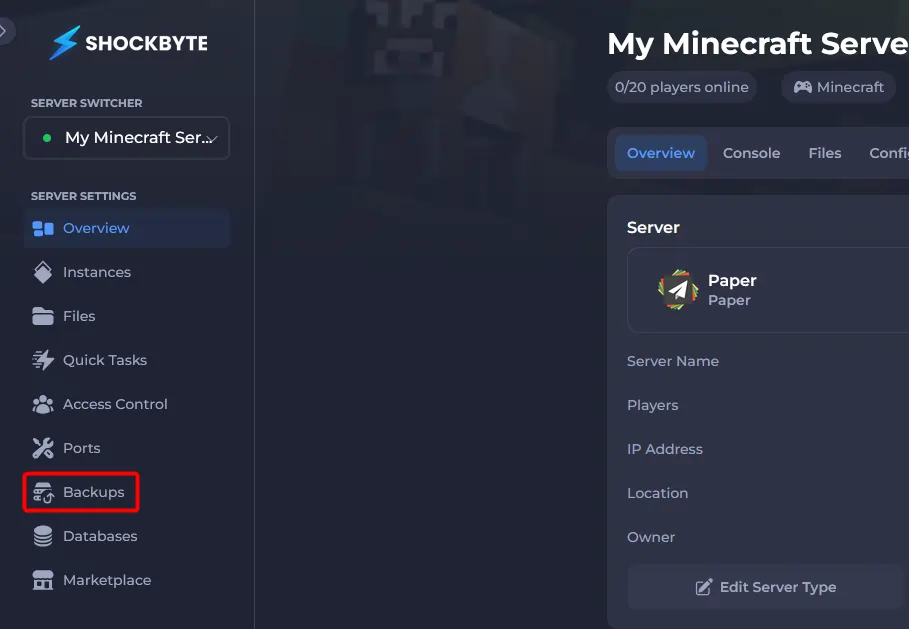
Task: Open Ports in the sidebar
Action: coord(127,448)
